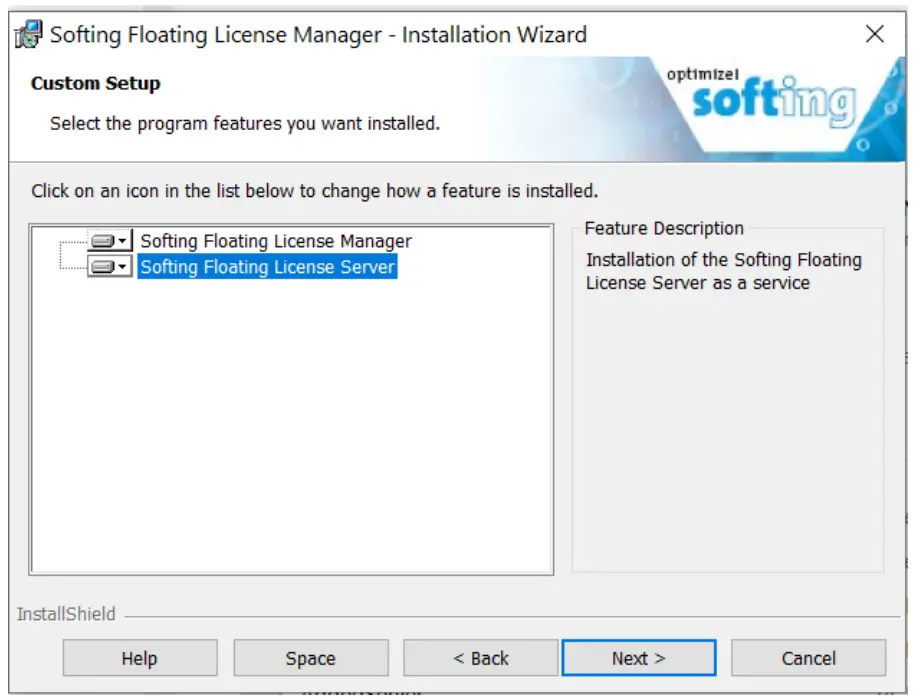Click 'Click on an icon in the list' instruction
This screenshot has width=922, height=700.
coord(315,191)
